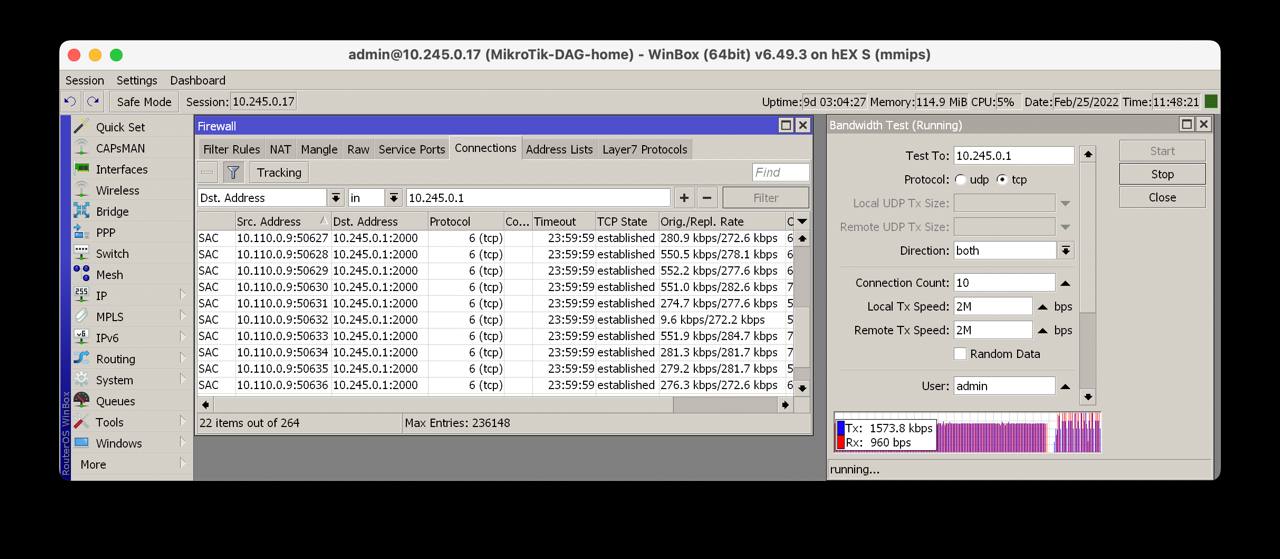This screenshot has width=1280, height=559.
Task: Click the bandwidth Tx/Rx graph
Action: (x=967, y=432)
